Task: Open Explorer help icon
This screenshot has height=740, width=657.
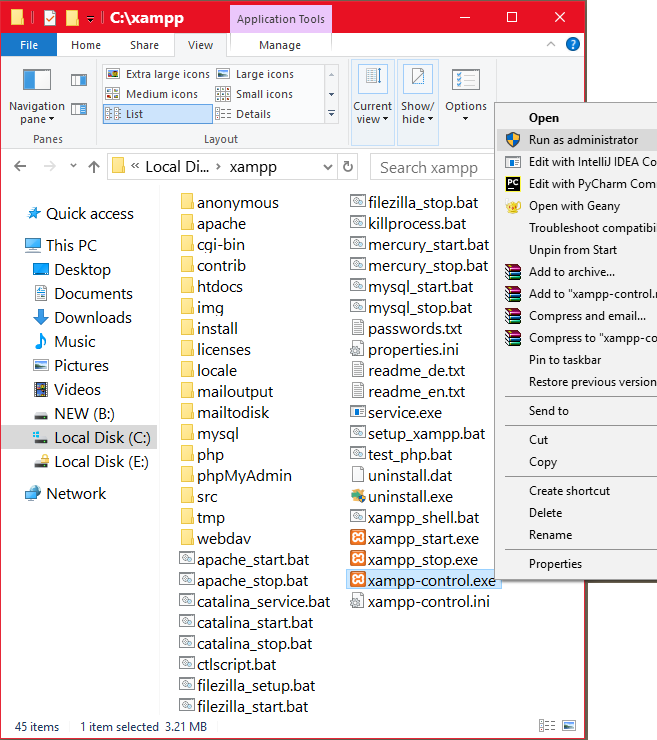Action: point(573,44)
